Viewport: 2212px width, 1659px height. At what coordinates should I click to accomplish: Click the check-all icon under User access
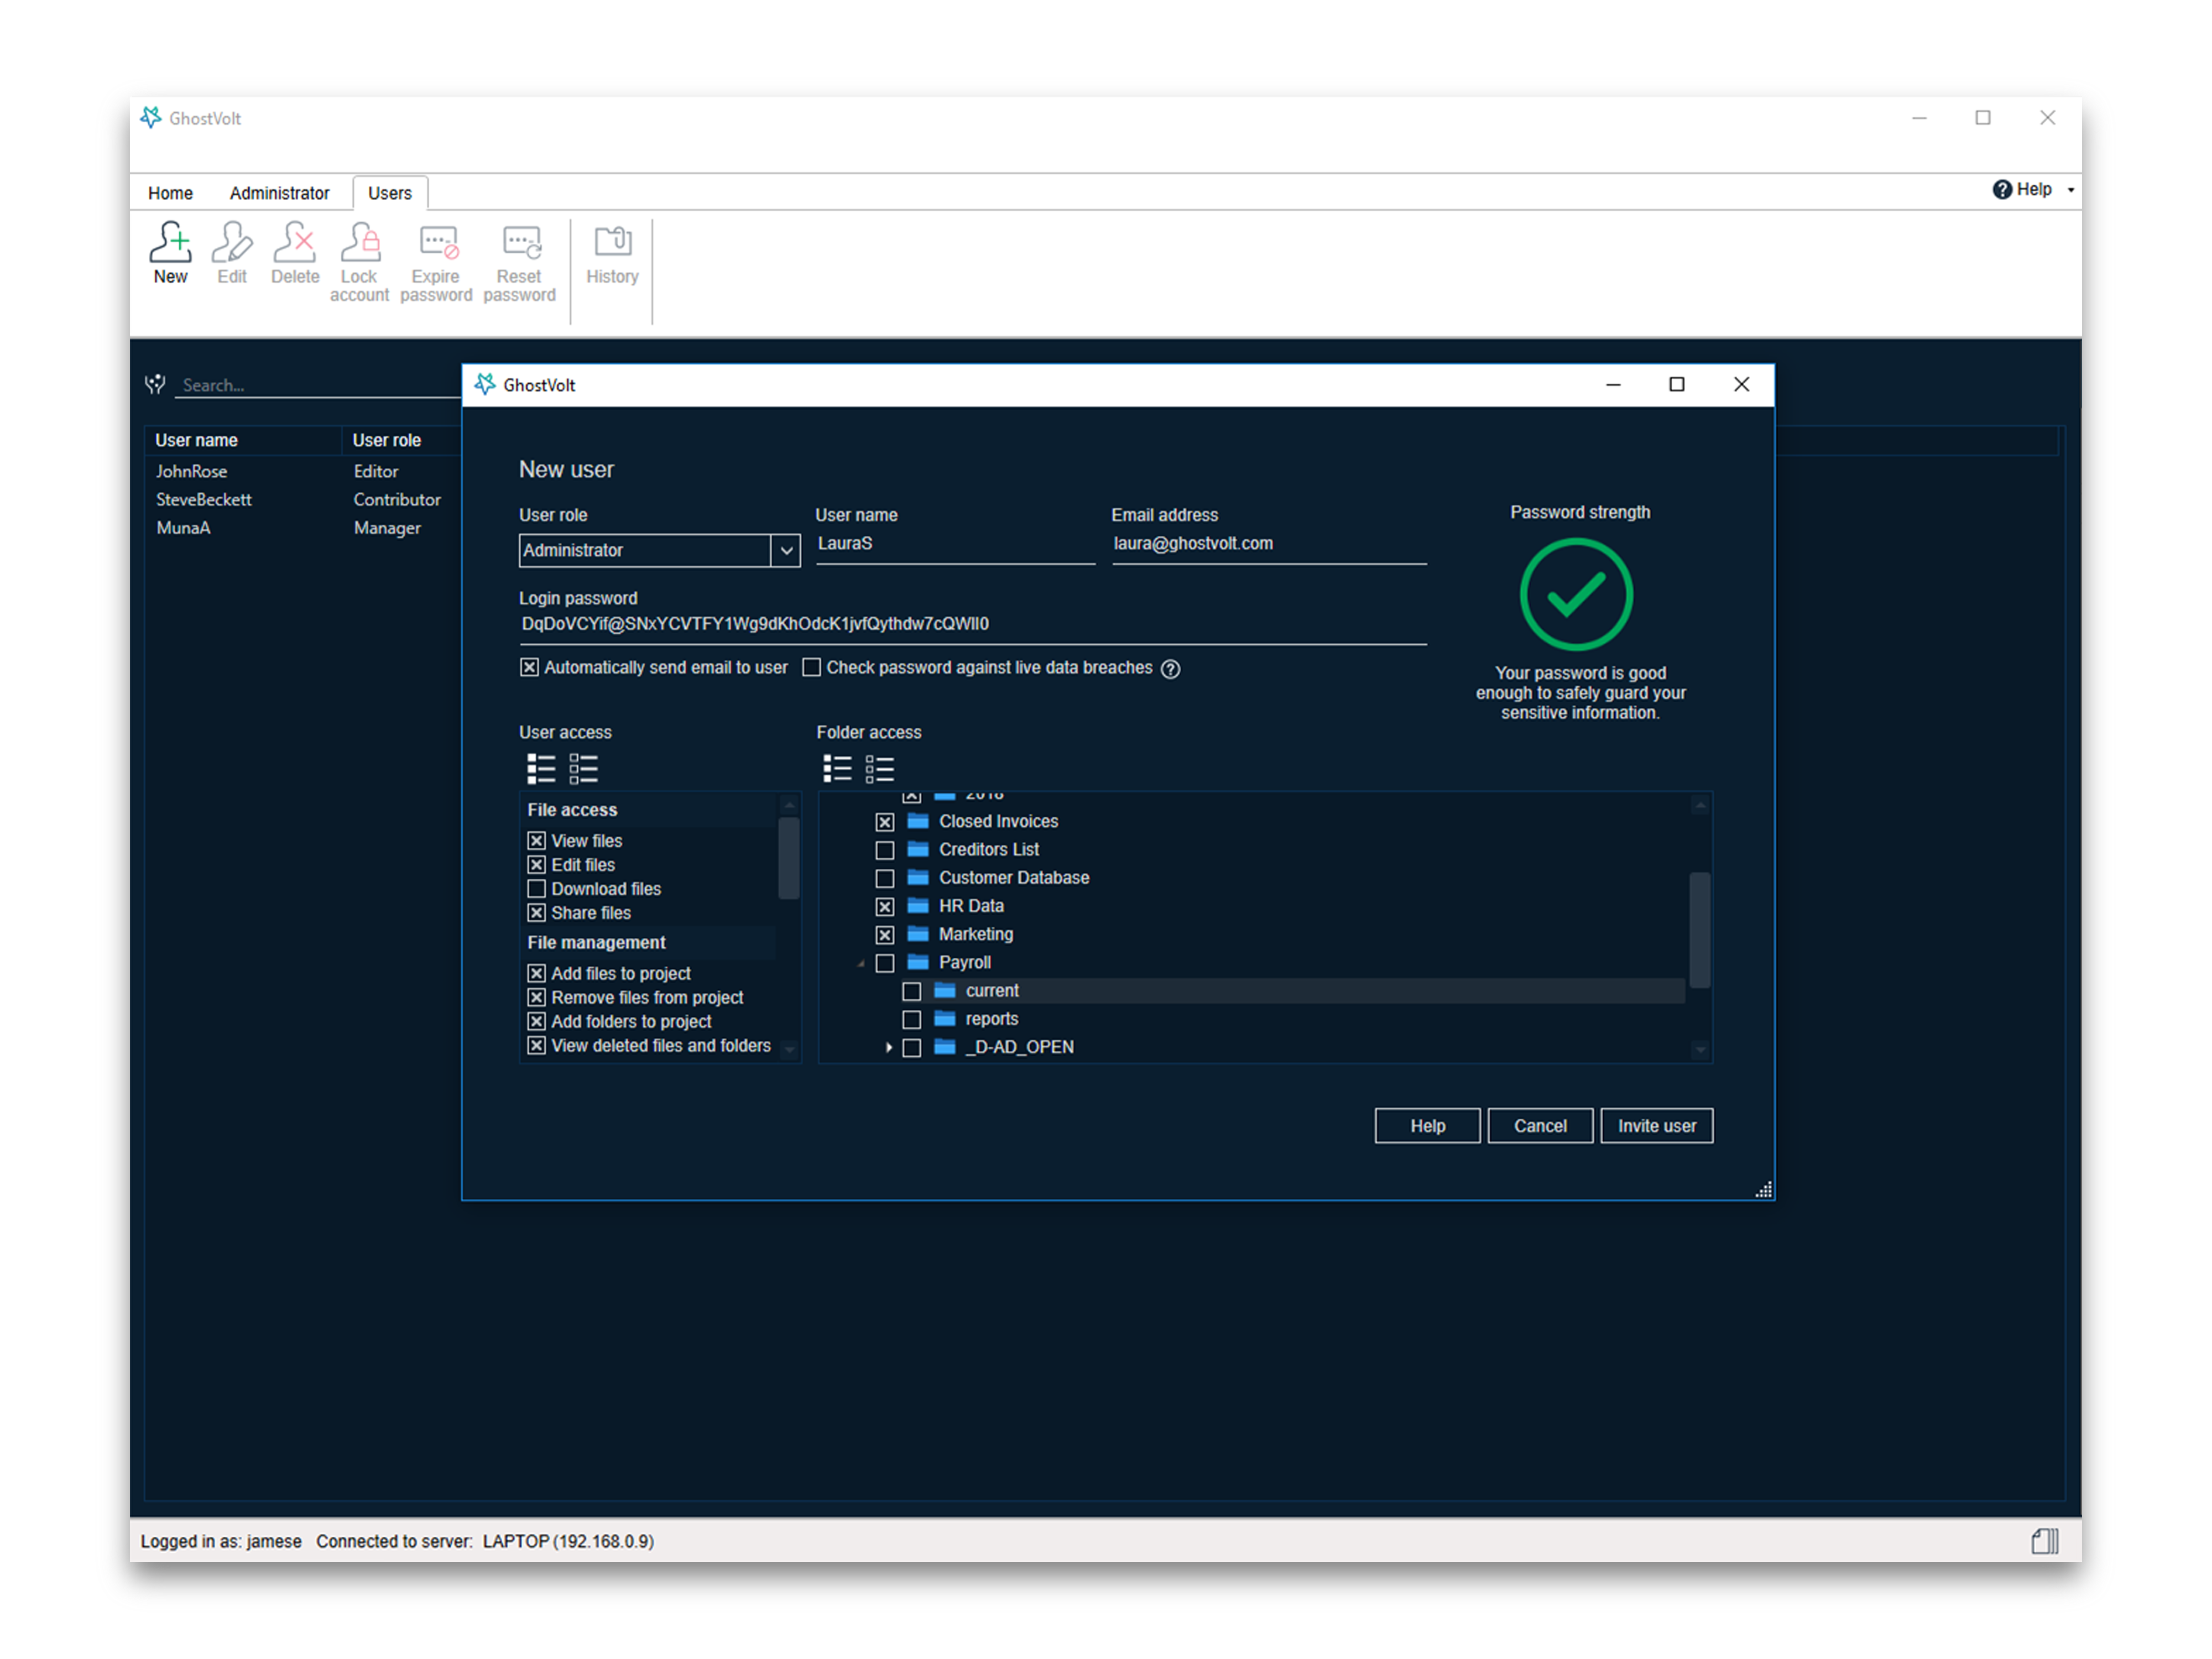(541, 769)
